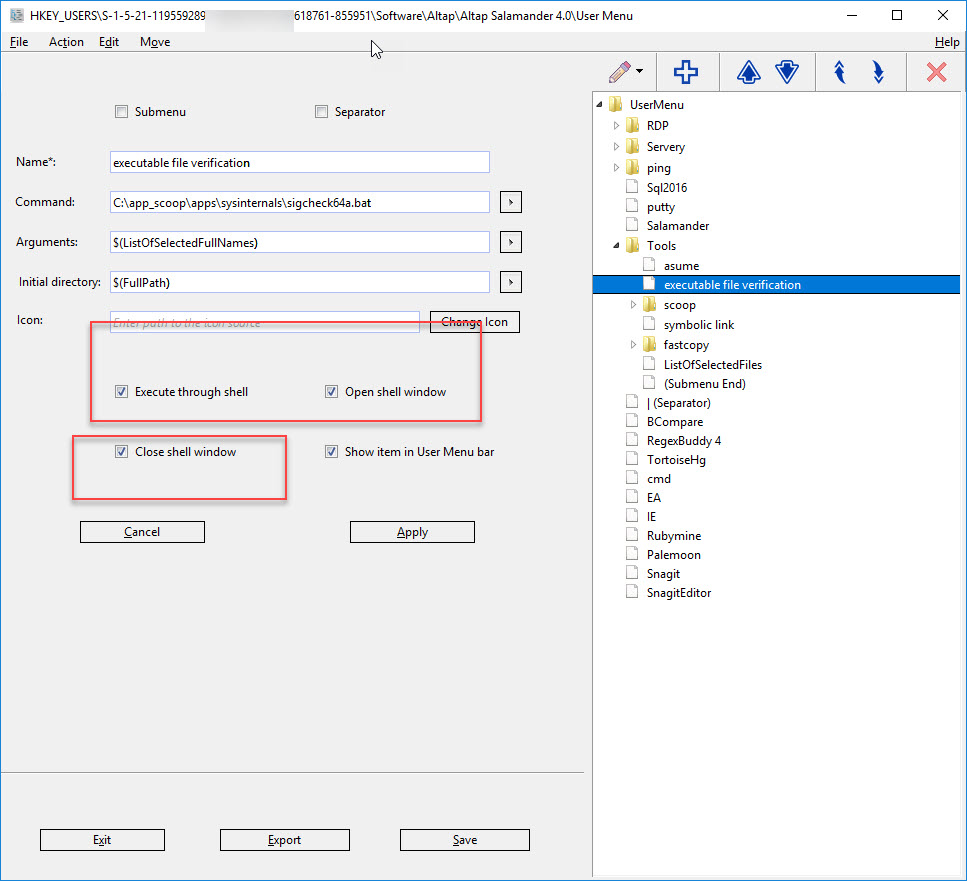Click the thin curved down-arrow icon

click(879, 72)
